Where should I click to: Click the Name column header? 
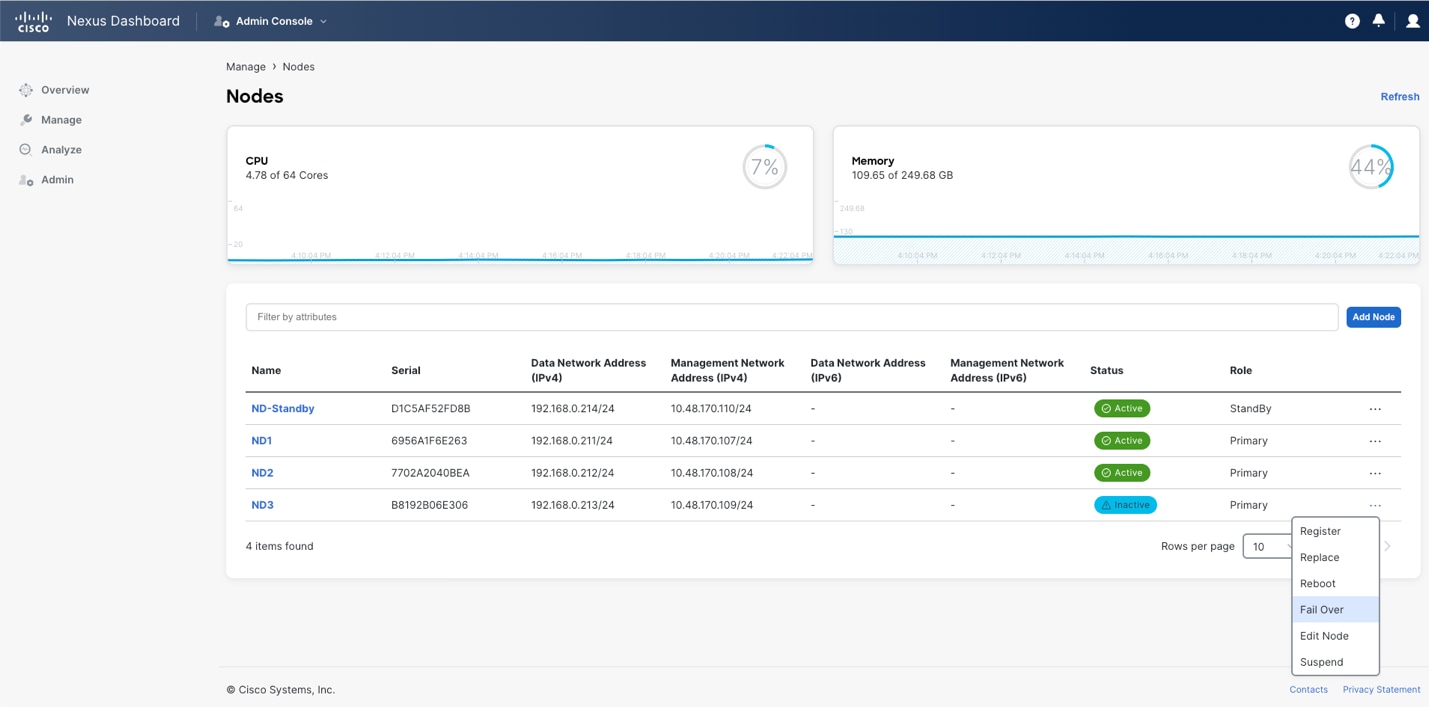tap(266, 370)
